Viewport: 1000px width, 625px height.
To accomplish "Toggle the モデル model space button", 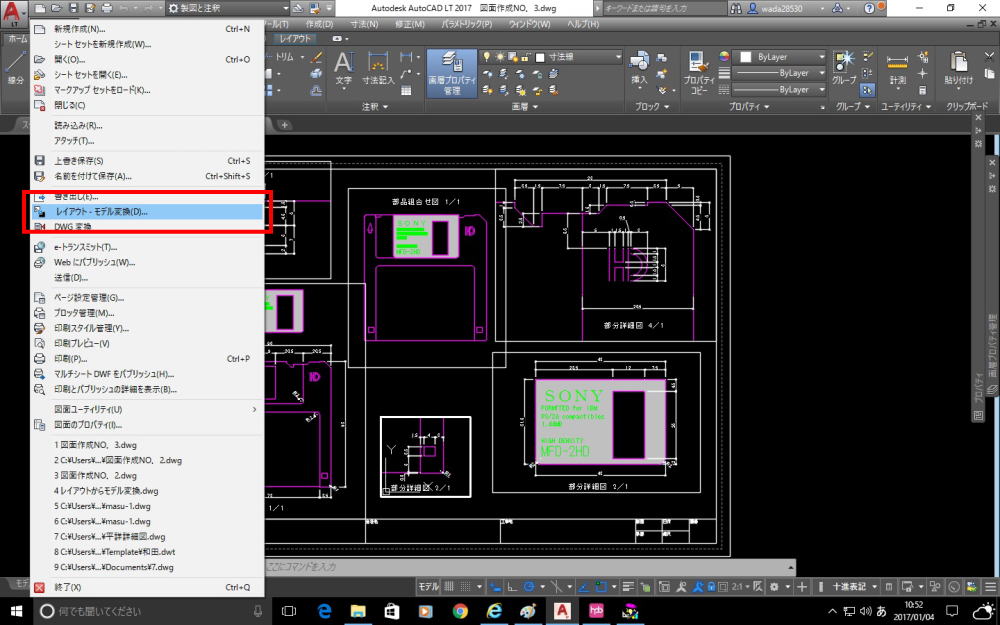I will pyautogui.click(x=427, y=587).
